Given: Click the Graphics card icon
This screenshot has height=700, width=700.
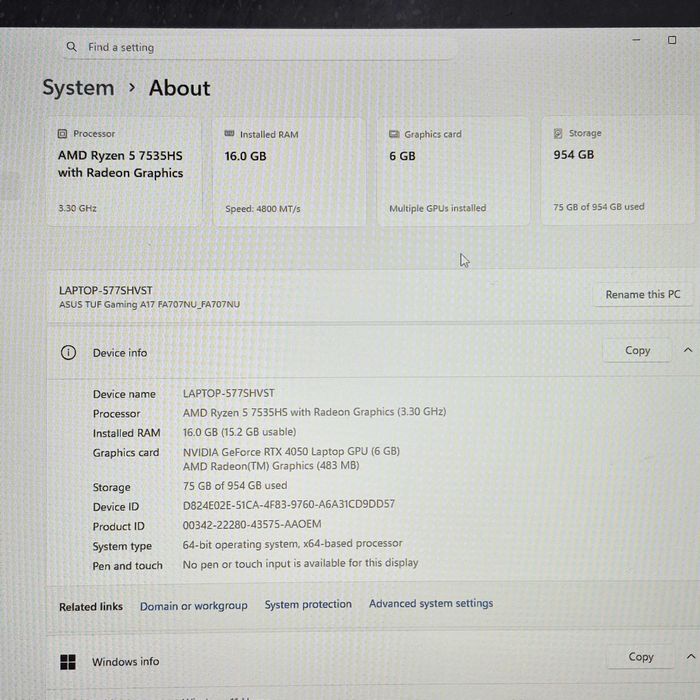Looking at the screenshot, I should [394, 134].
